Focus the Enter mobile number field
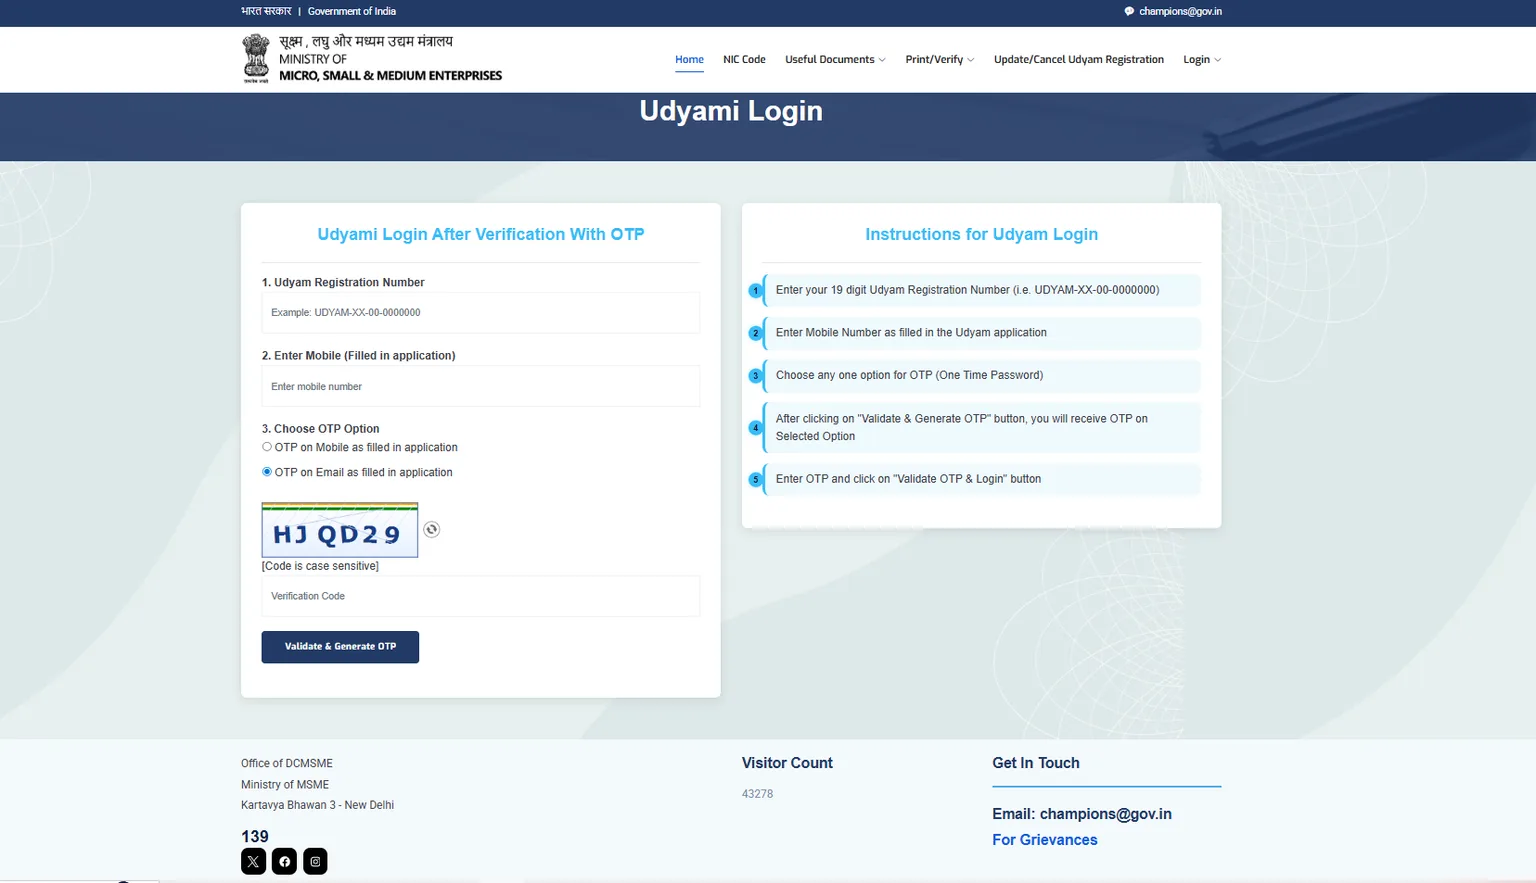This screenshot has height=883, width=1536. [481, 386]
